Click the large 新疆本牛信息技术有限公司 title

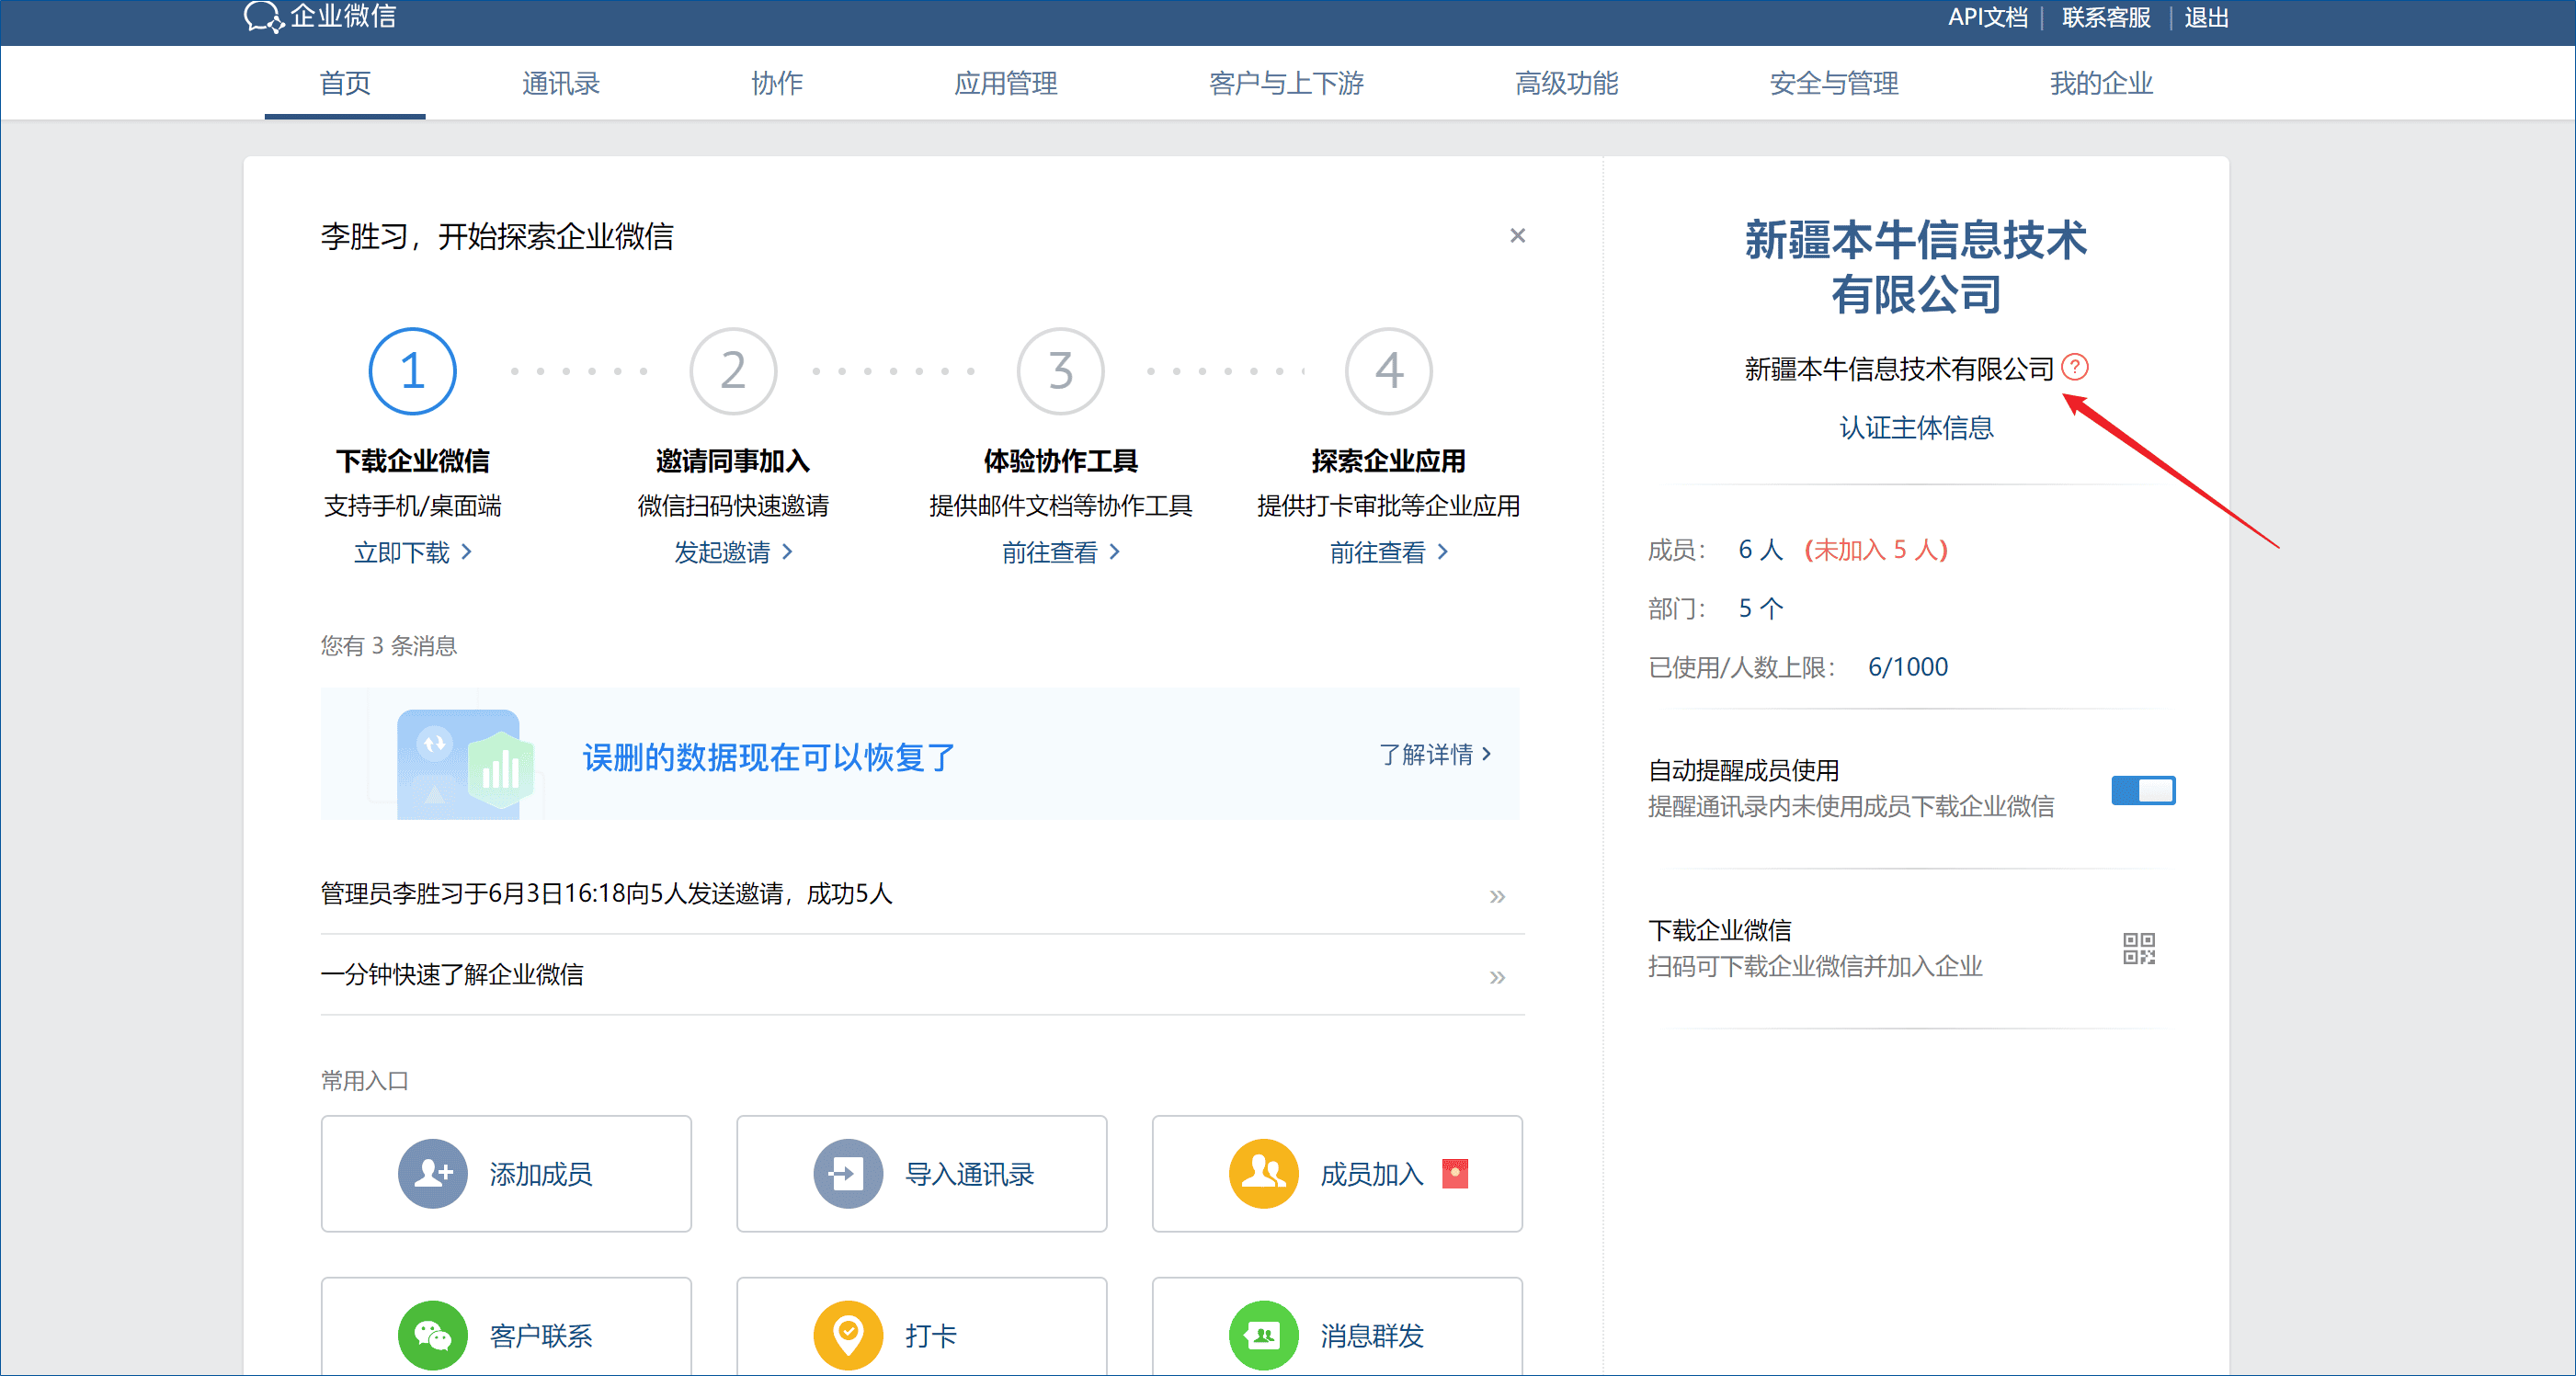[1915, 267]
